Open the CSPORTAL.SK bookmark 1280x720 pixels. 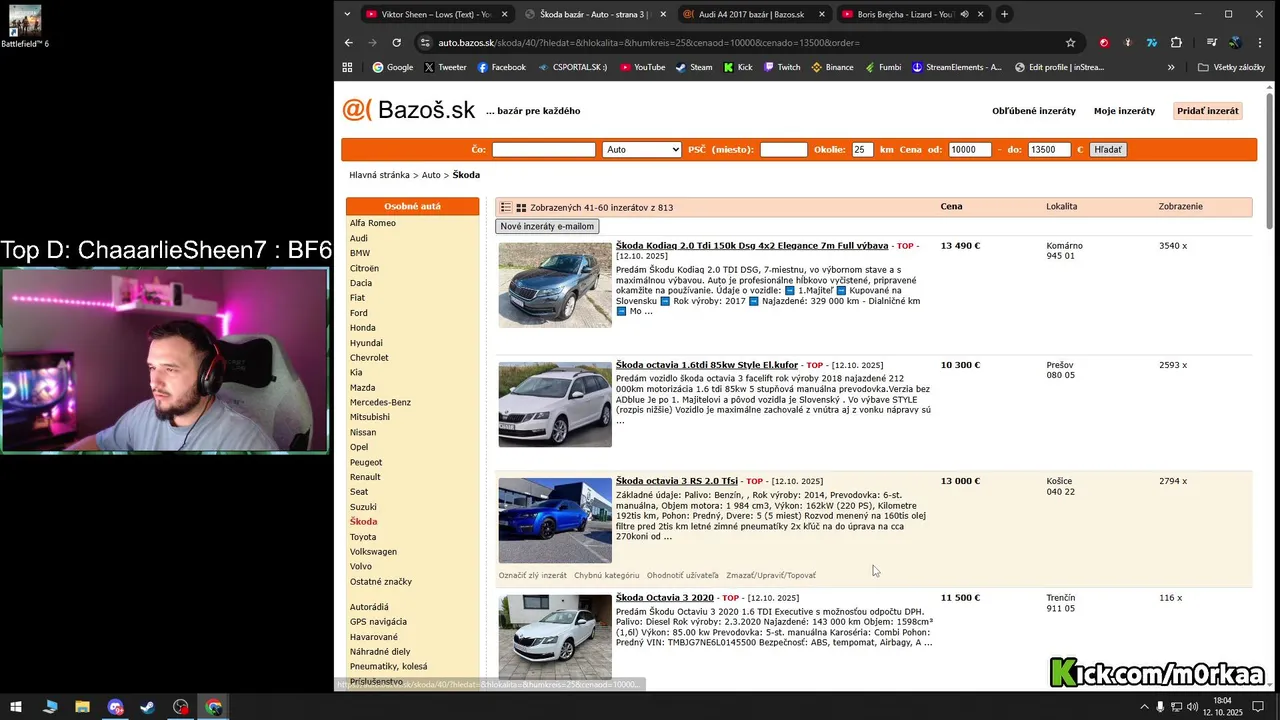[x=571, y=67]
